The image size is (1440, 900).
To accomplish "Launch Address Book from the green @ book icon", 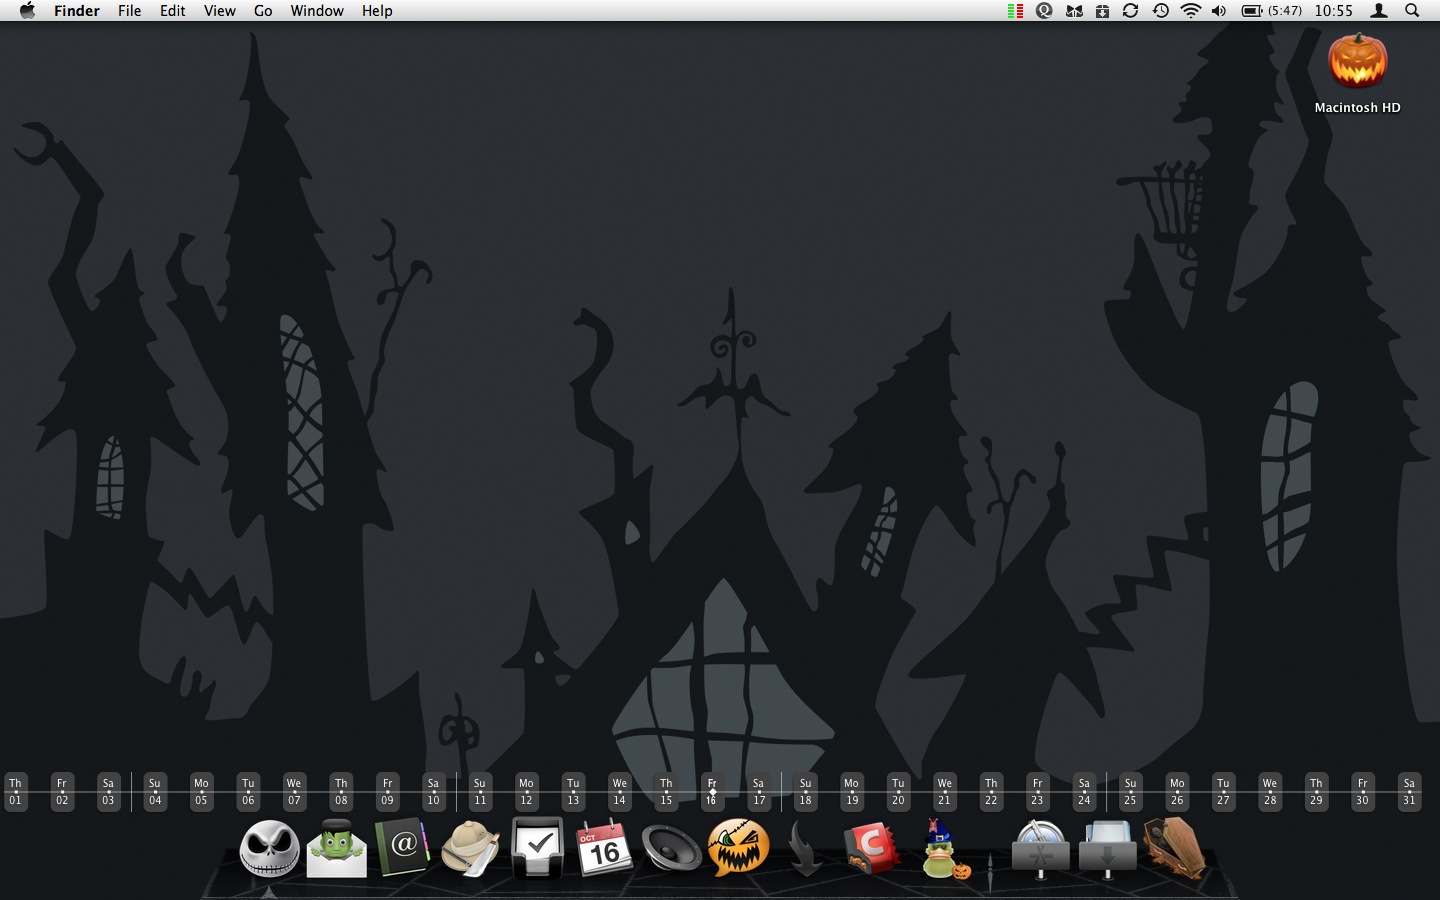I will [x=402, y=848].
